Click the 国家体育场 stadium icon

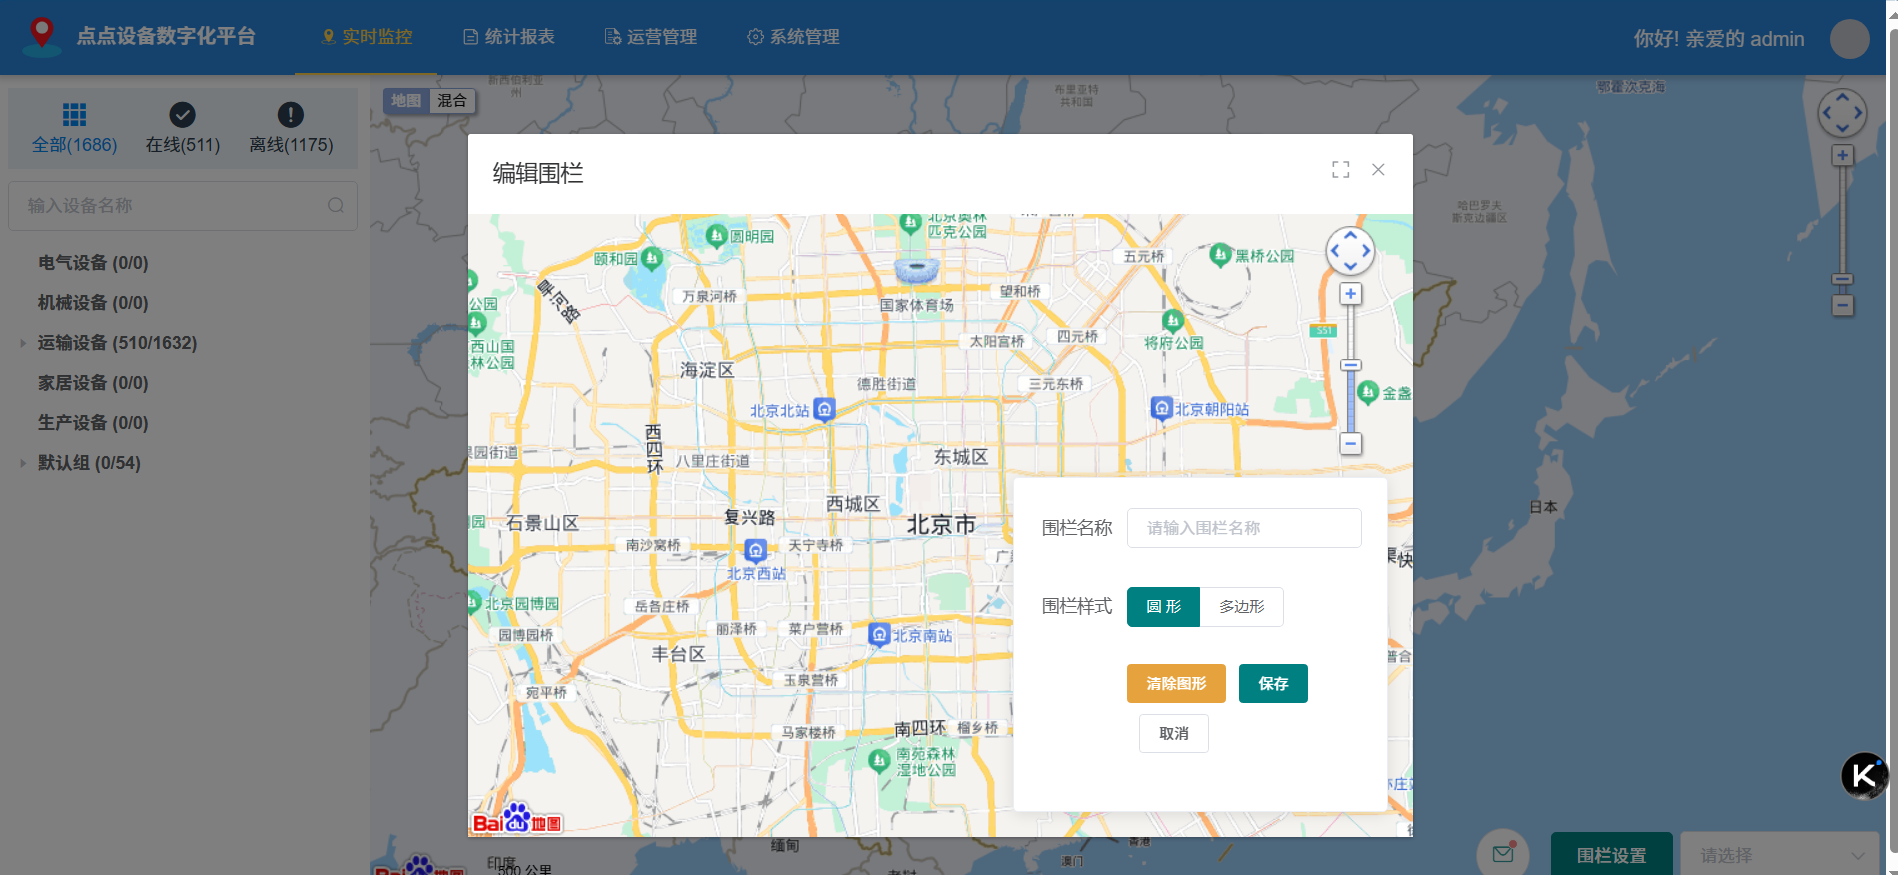click(917, 270)
